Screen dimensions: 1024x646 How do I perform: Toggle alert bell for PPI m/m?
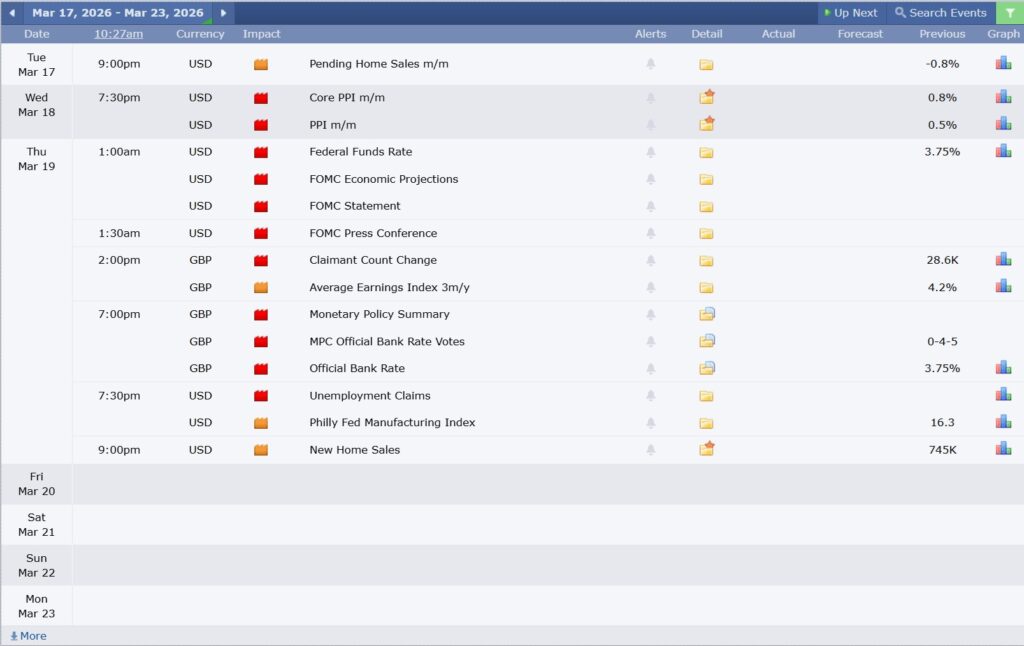(651, 125)
